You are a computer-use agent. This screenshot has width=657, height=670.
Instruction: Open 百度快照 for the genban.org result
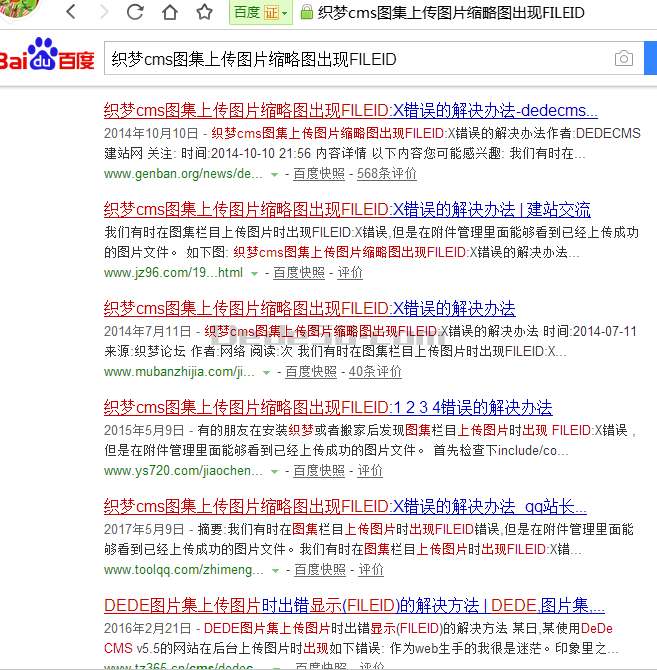(x=319, y=173)
